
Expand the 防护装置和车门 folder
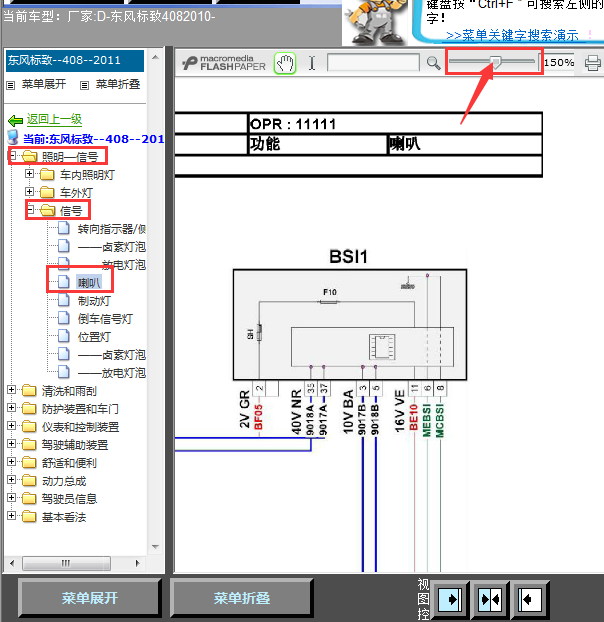12,407
